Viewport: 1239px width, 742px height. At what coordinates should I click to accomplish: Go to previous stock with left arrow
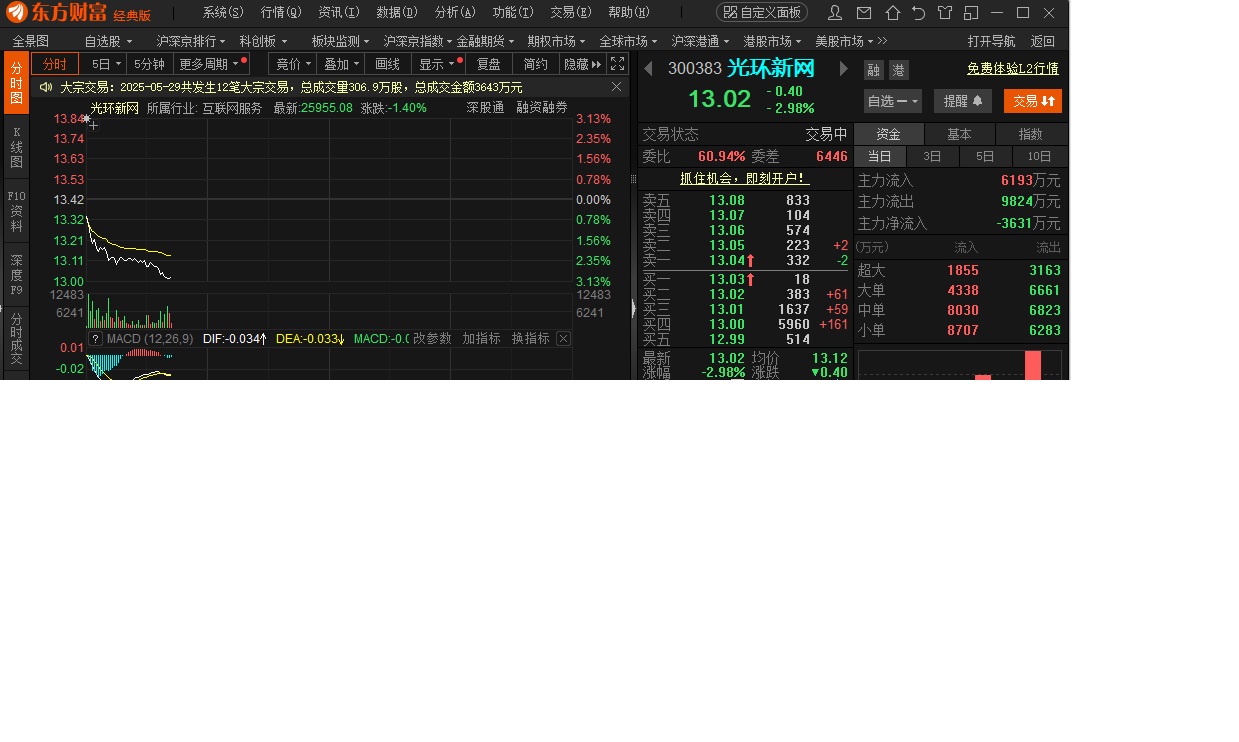click(648, 68)
